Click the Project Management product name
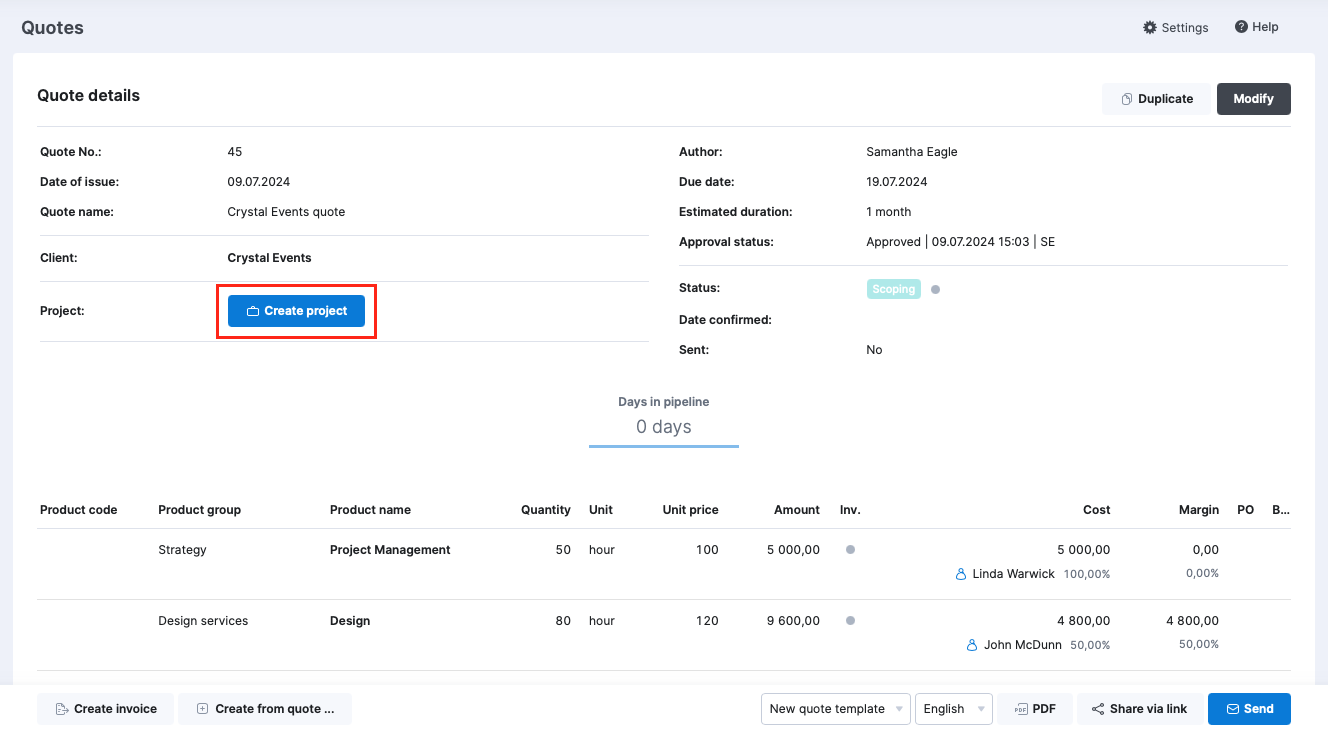Screen dimensions: 1328x731 tap(390, 550)
